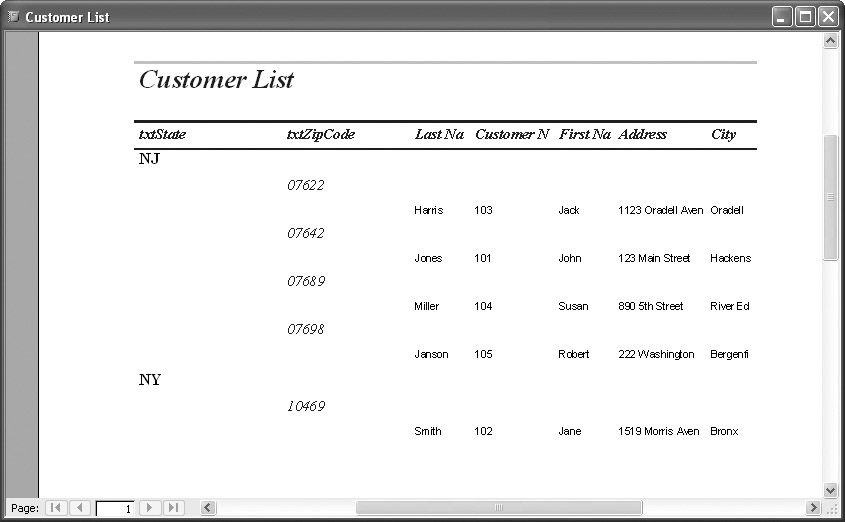Click the previous page navigation arrow
The image size is (845, 522).
click(80, 508)
